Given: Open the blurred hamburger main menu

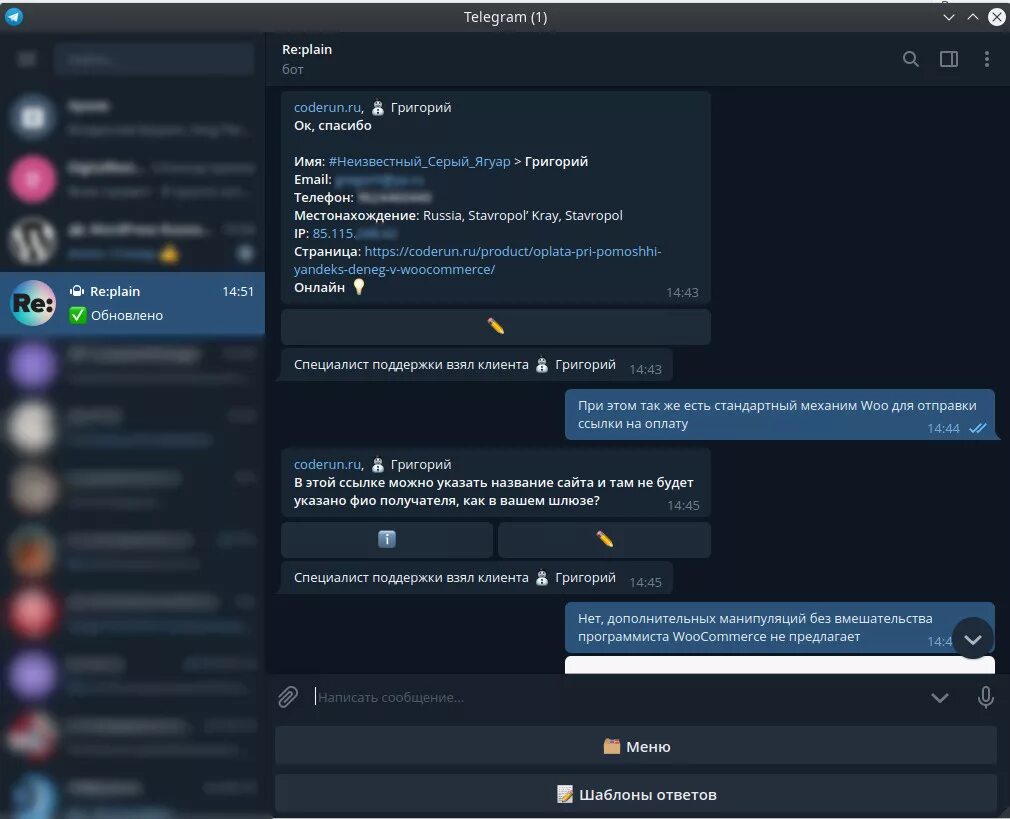Looking at the screenshot, I should [x=26, y=59].
